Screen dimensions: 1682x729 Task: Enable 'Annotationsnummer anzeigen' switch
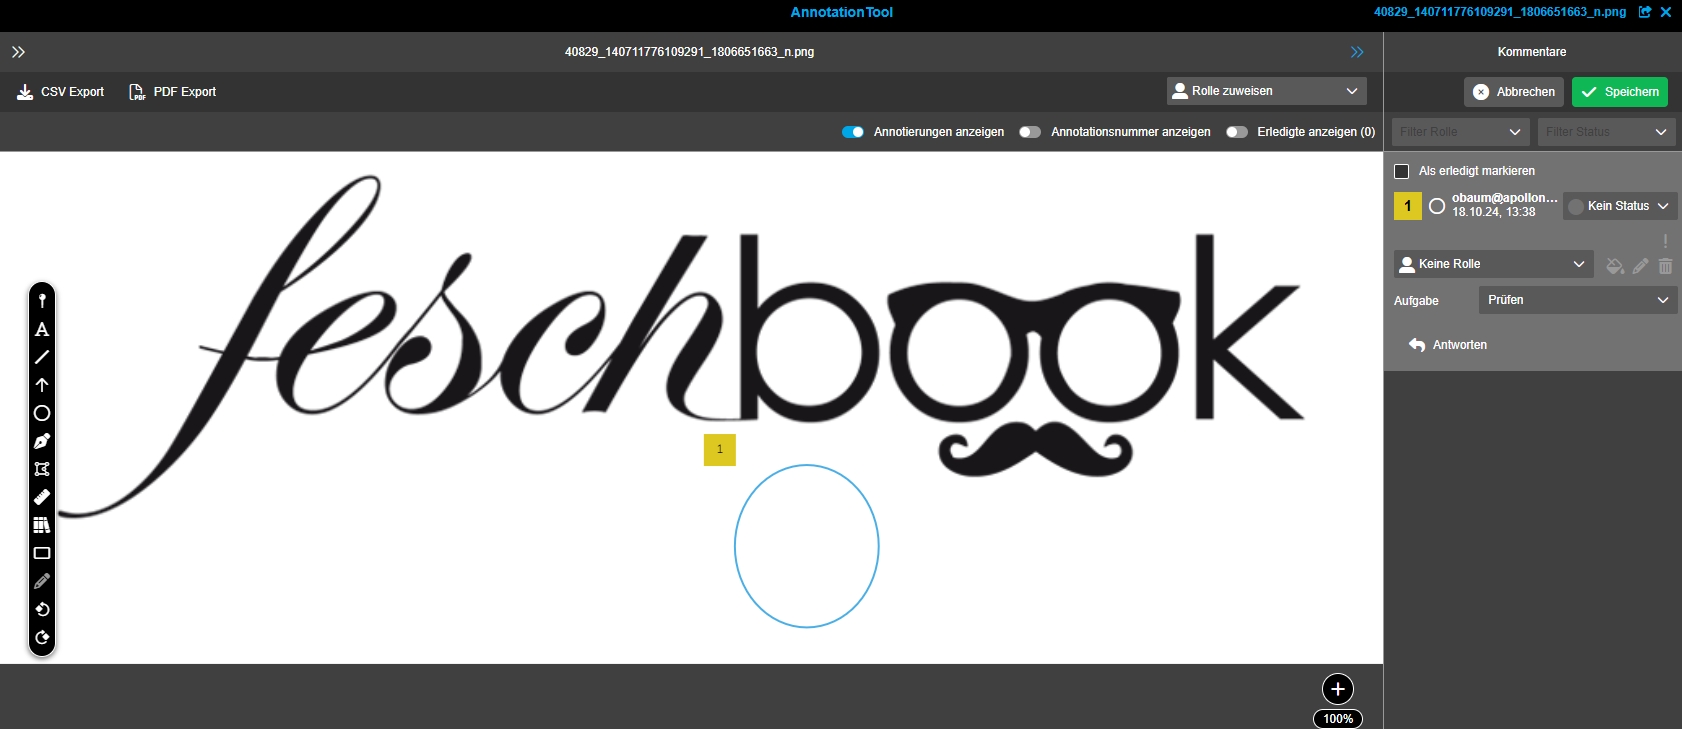click(x=1030, y=132)
